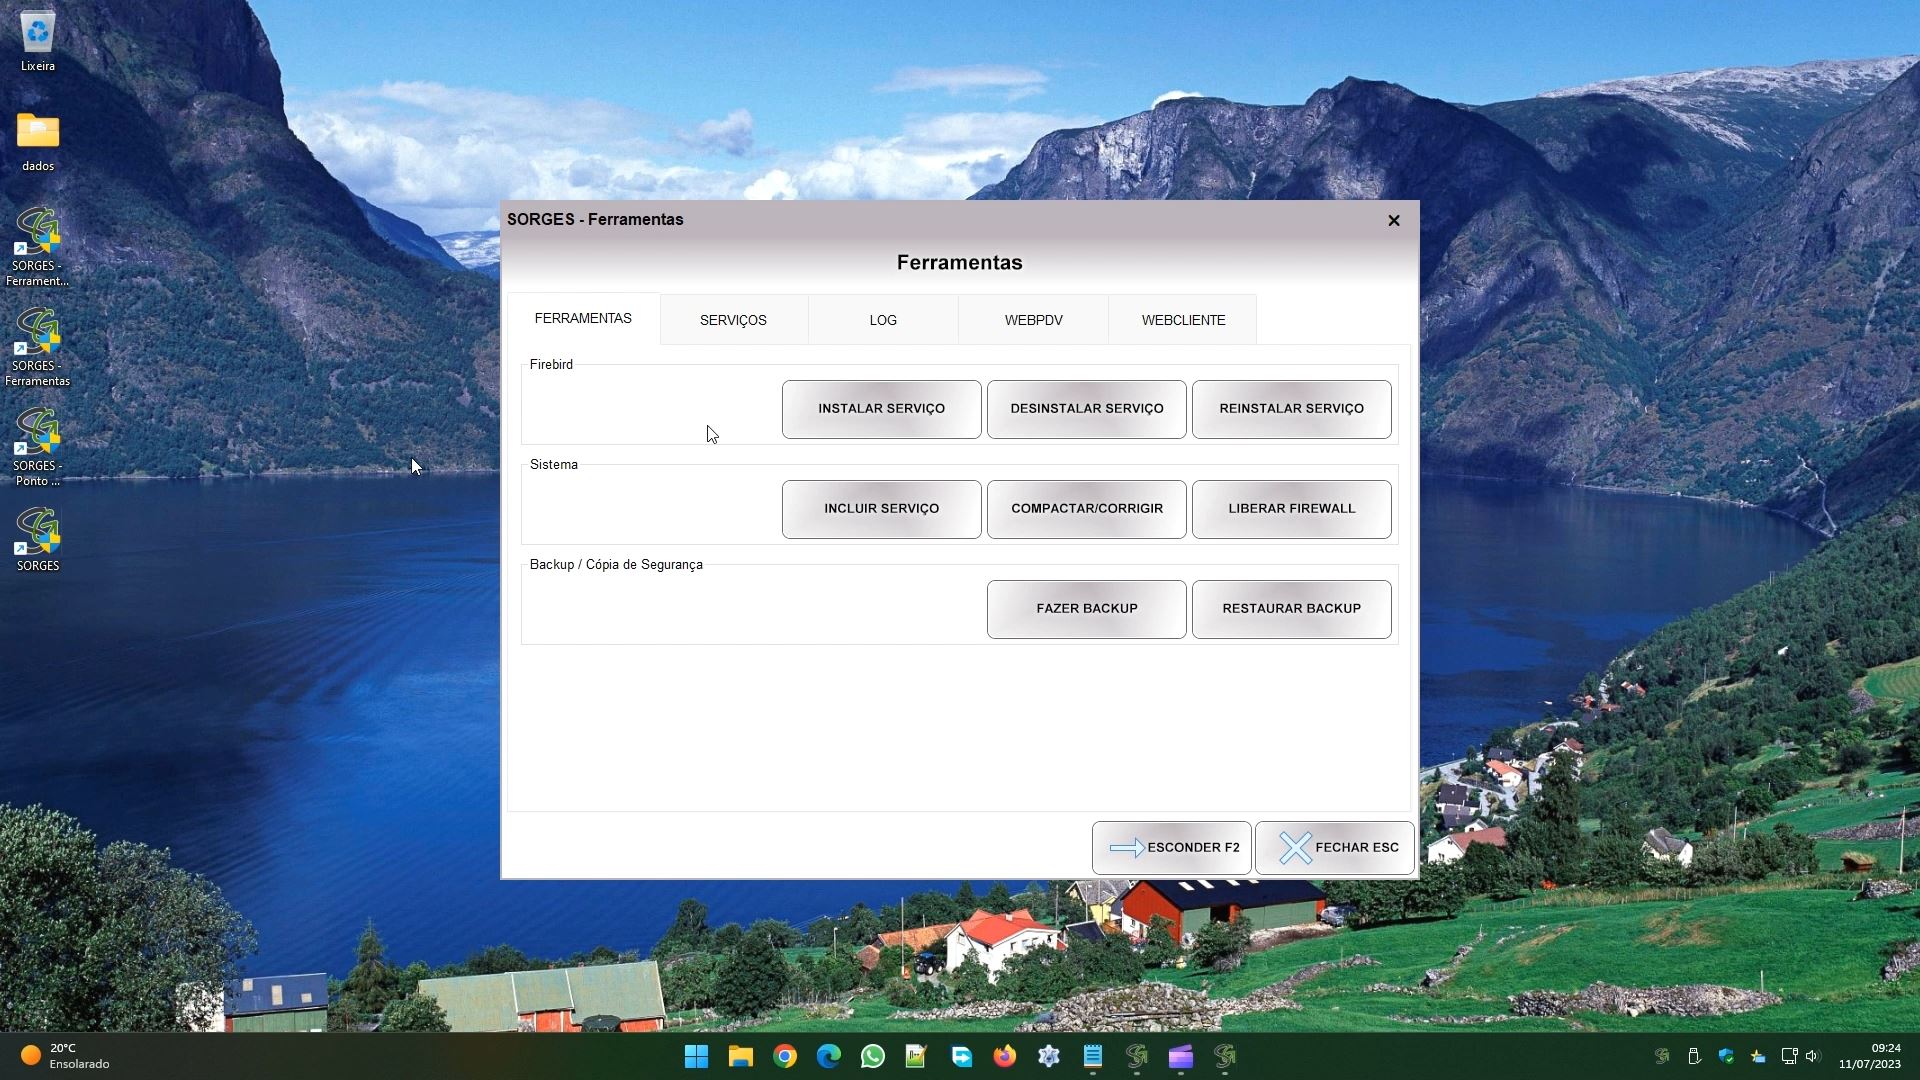Switch to the FERRAMENTAS tab

click(x=583, y=318)
